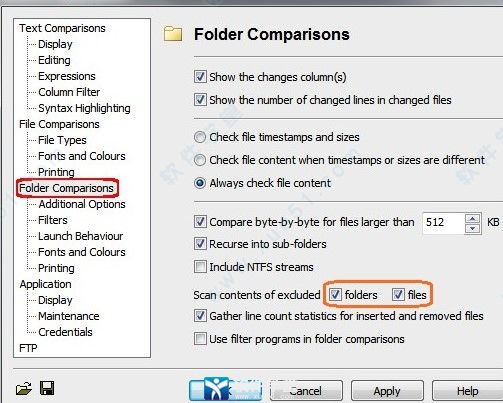Viewport: 503px width, 403px height.
Task: Increase the KB value with the up arrow
Action: pyautogui.click(x=472, y=219)
